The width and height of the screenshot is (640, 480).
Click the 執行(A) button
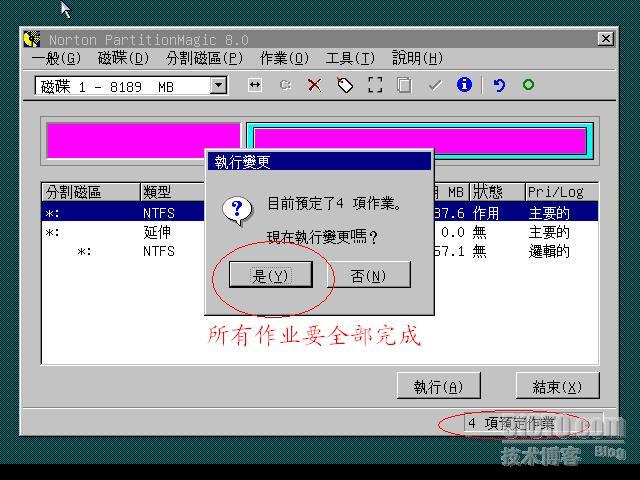coord(438,386)
